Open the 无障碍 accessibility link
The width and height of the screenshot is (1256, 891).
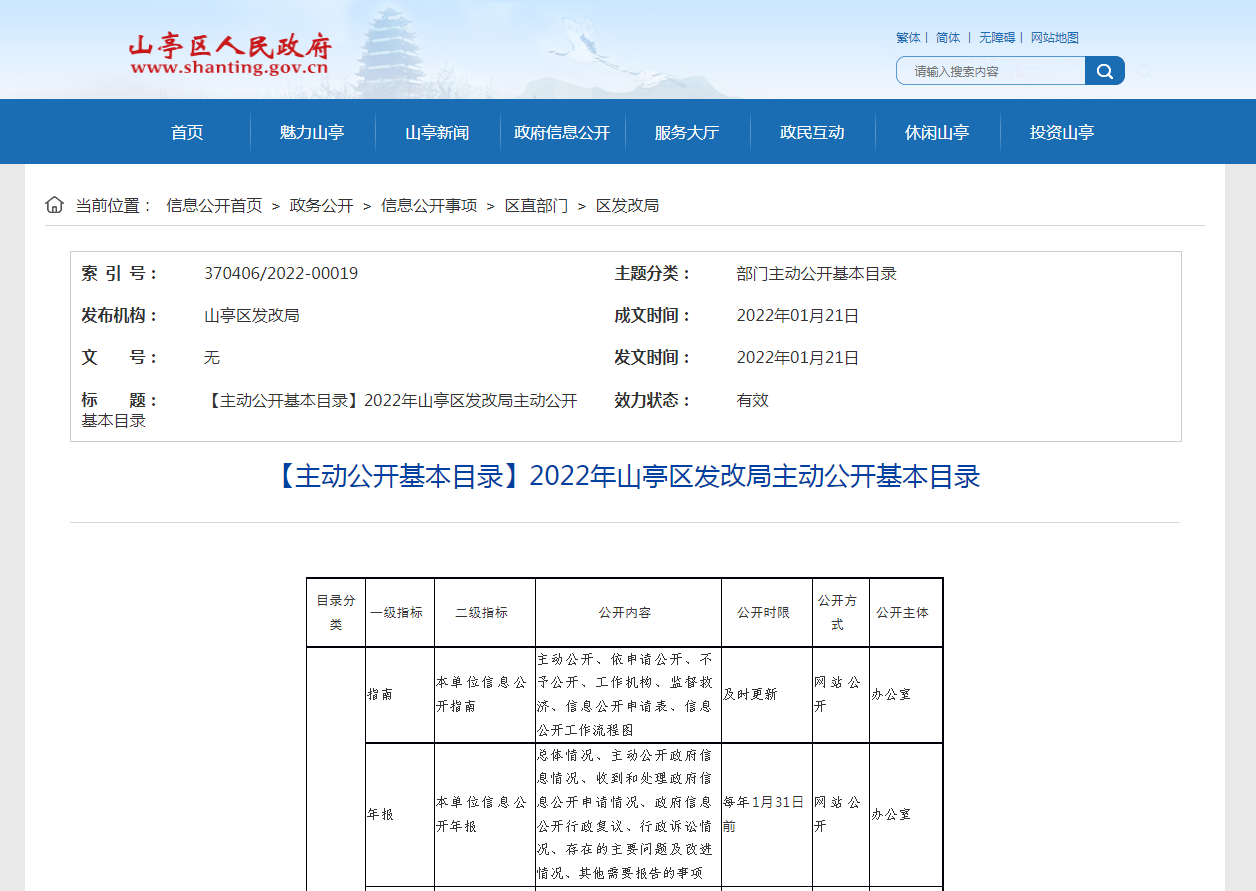(x=997, y=38)
